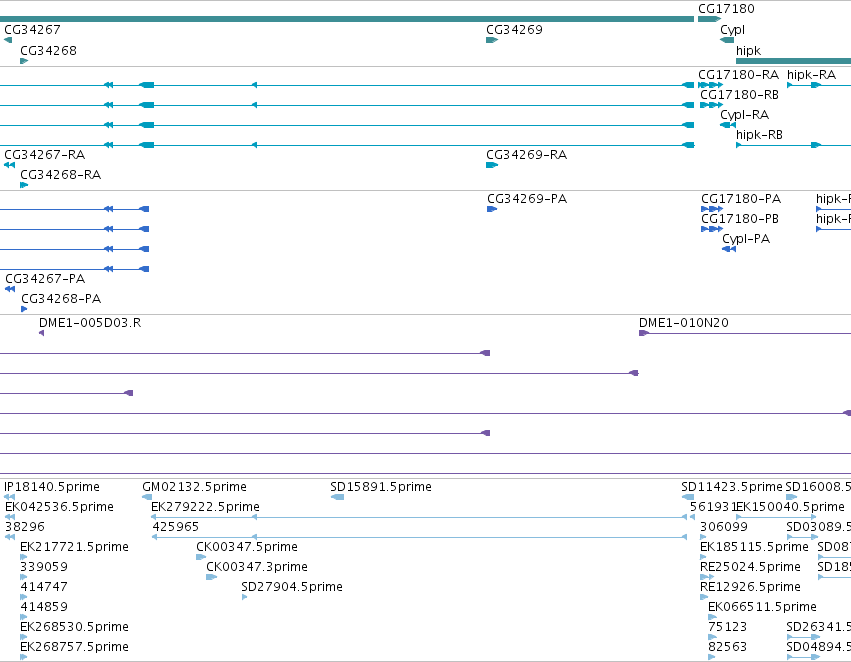Click the hipk-RB transcript label
Viewport: 851px width, 662px height.
[x=759, y=135]
